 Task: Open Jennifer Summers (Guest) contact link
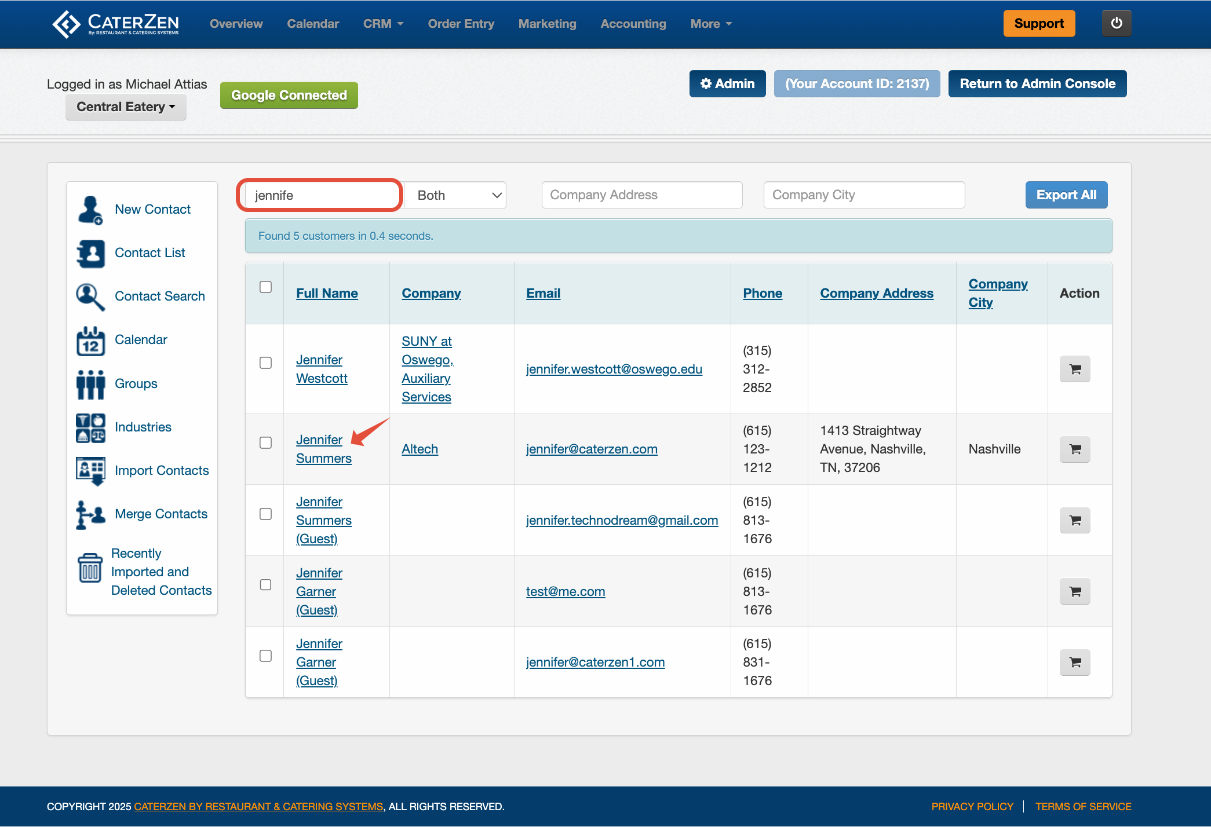[x=324, y=520]
